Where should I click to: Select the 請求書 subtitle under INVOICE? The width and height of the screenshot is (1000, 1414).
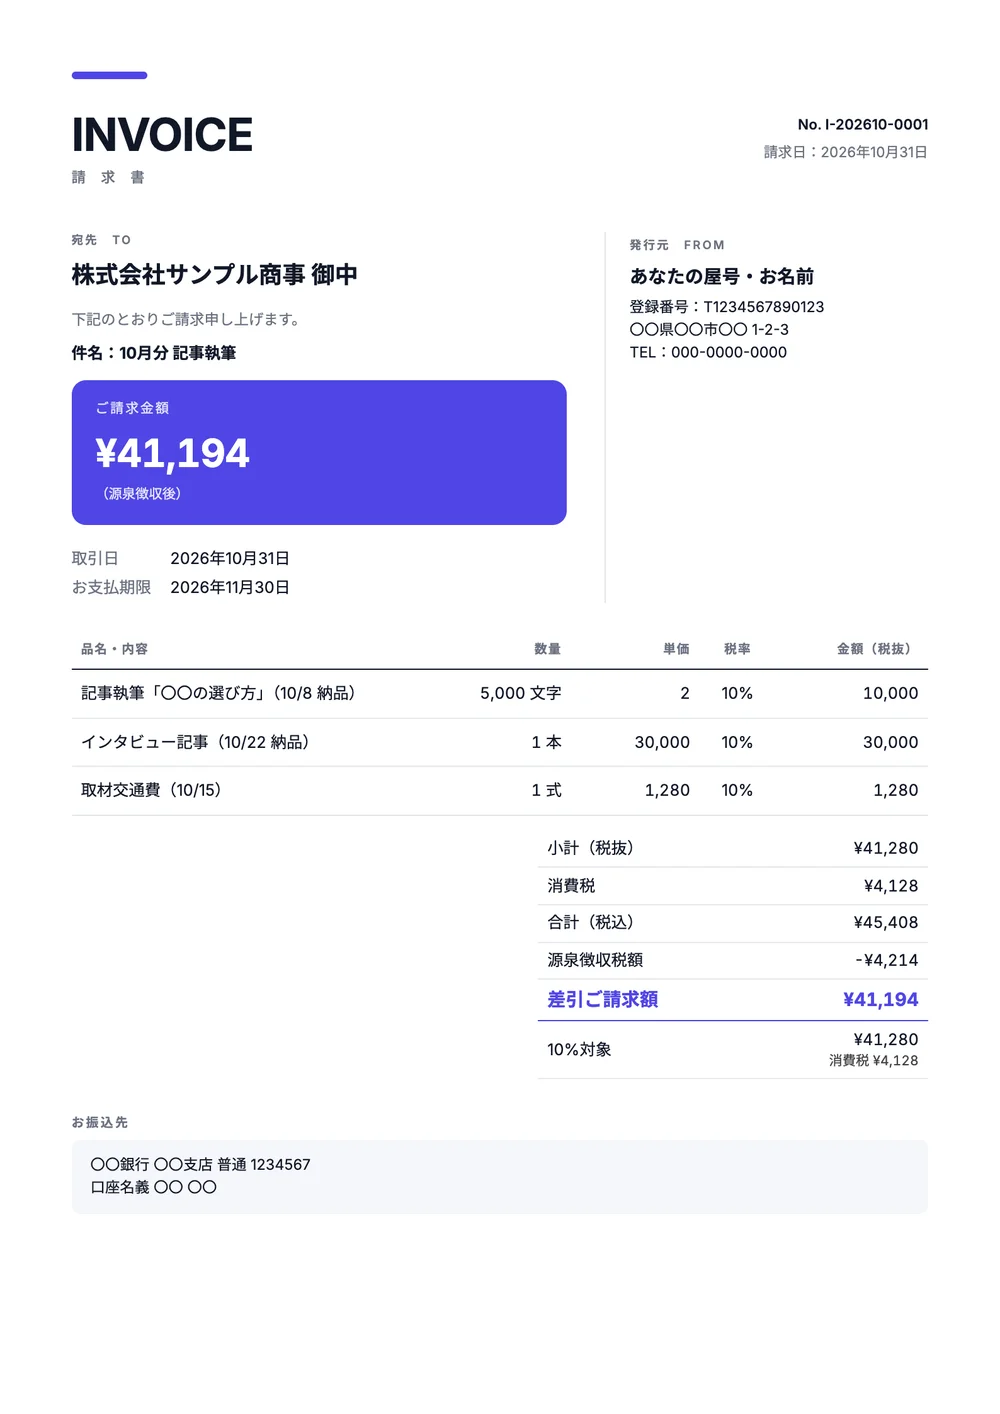(108, 177)
